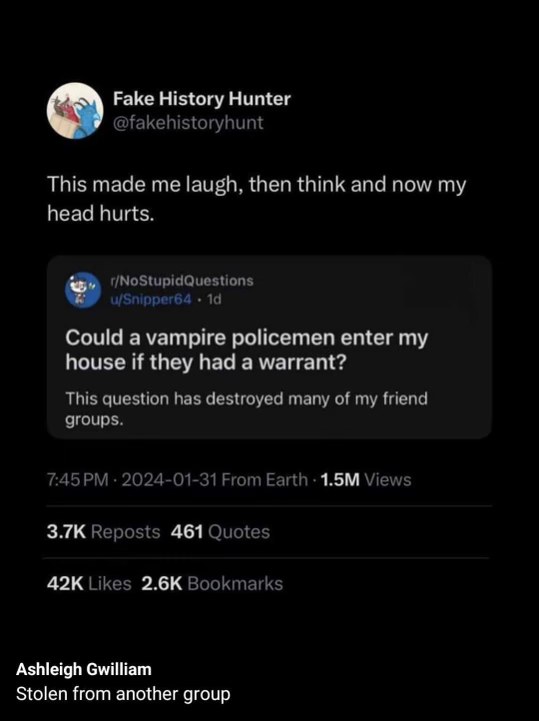Select the 'Stolen from another group' caption

[123, 694]
